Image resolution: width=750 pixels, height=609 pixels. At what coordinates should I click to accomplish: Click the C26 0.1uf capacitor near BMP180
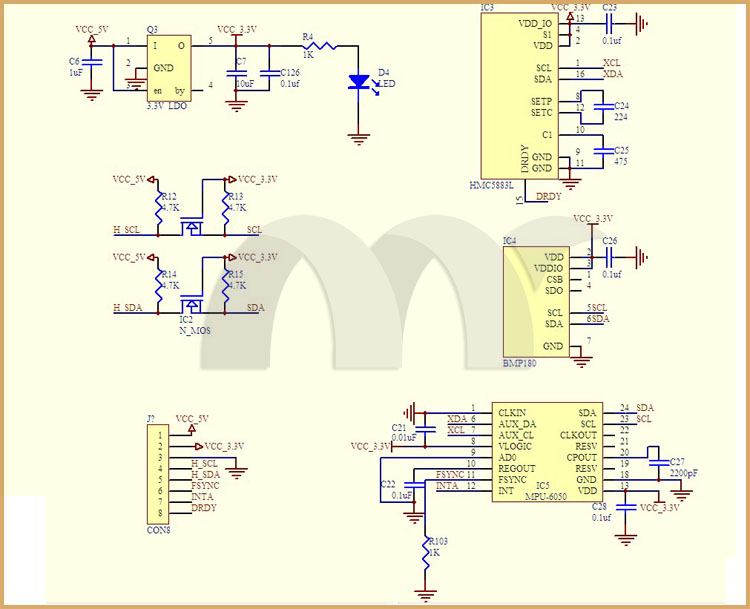coord(608,257)
